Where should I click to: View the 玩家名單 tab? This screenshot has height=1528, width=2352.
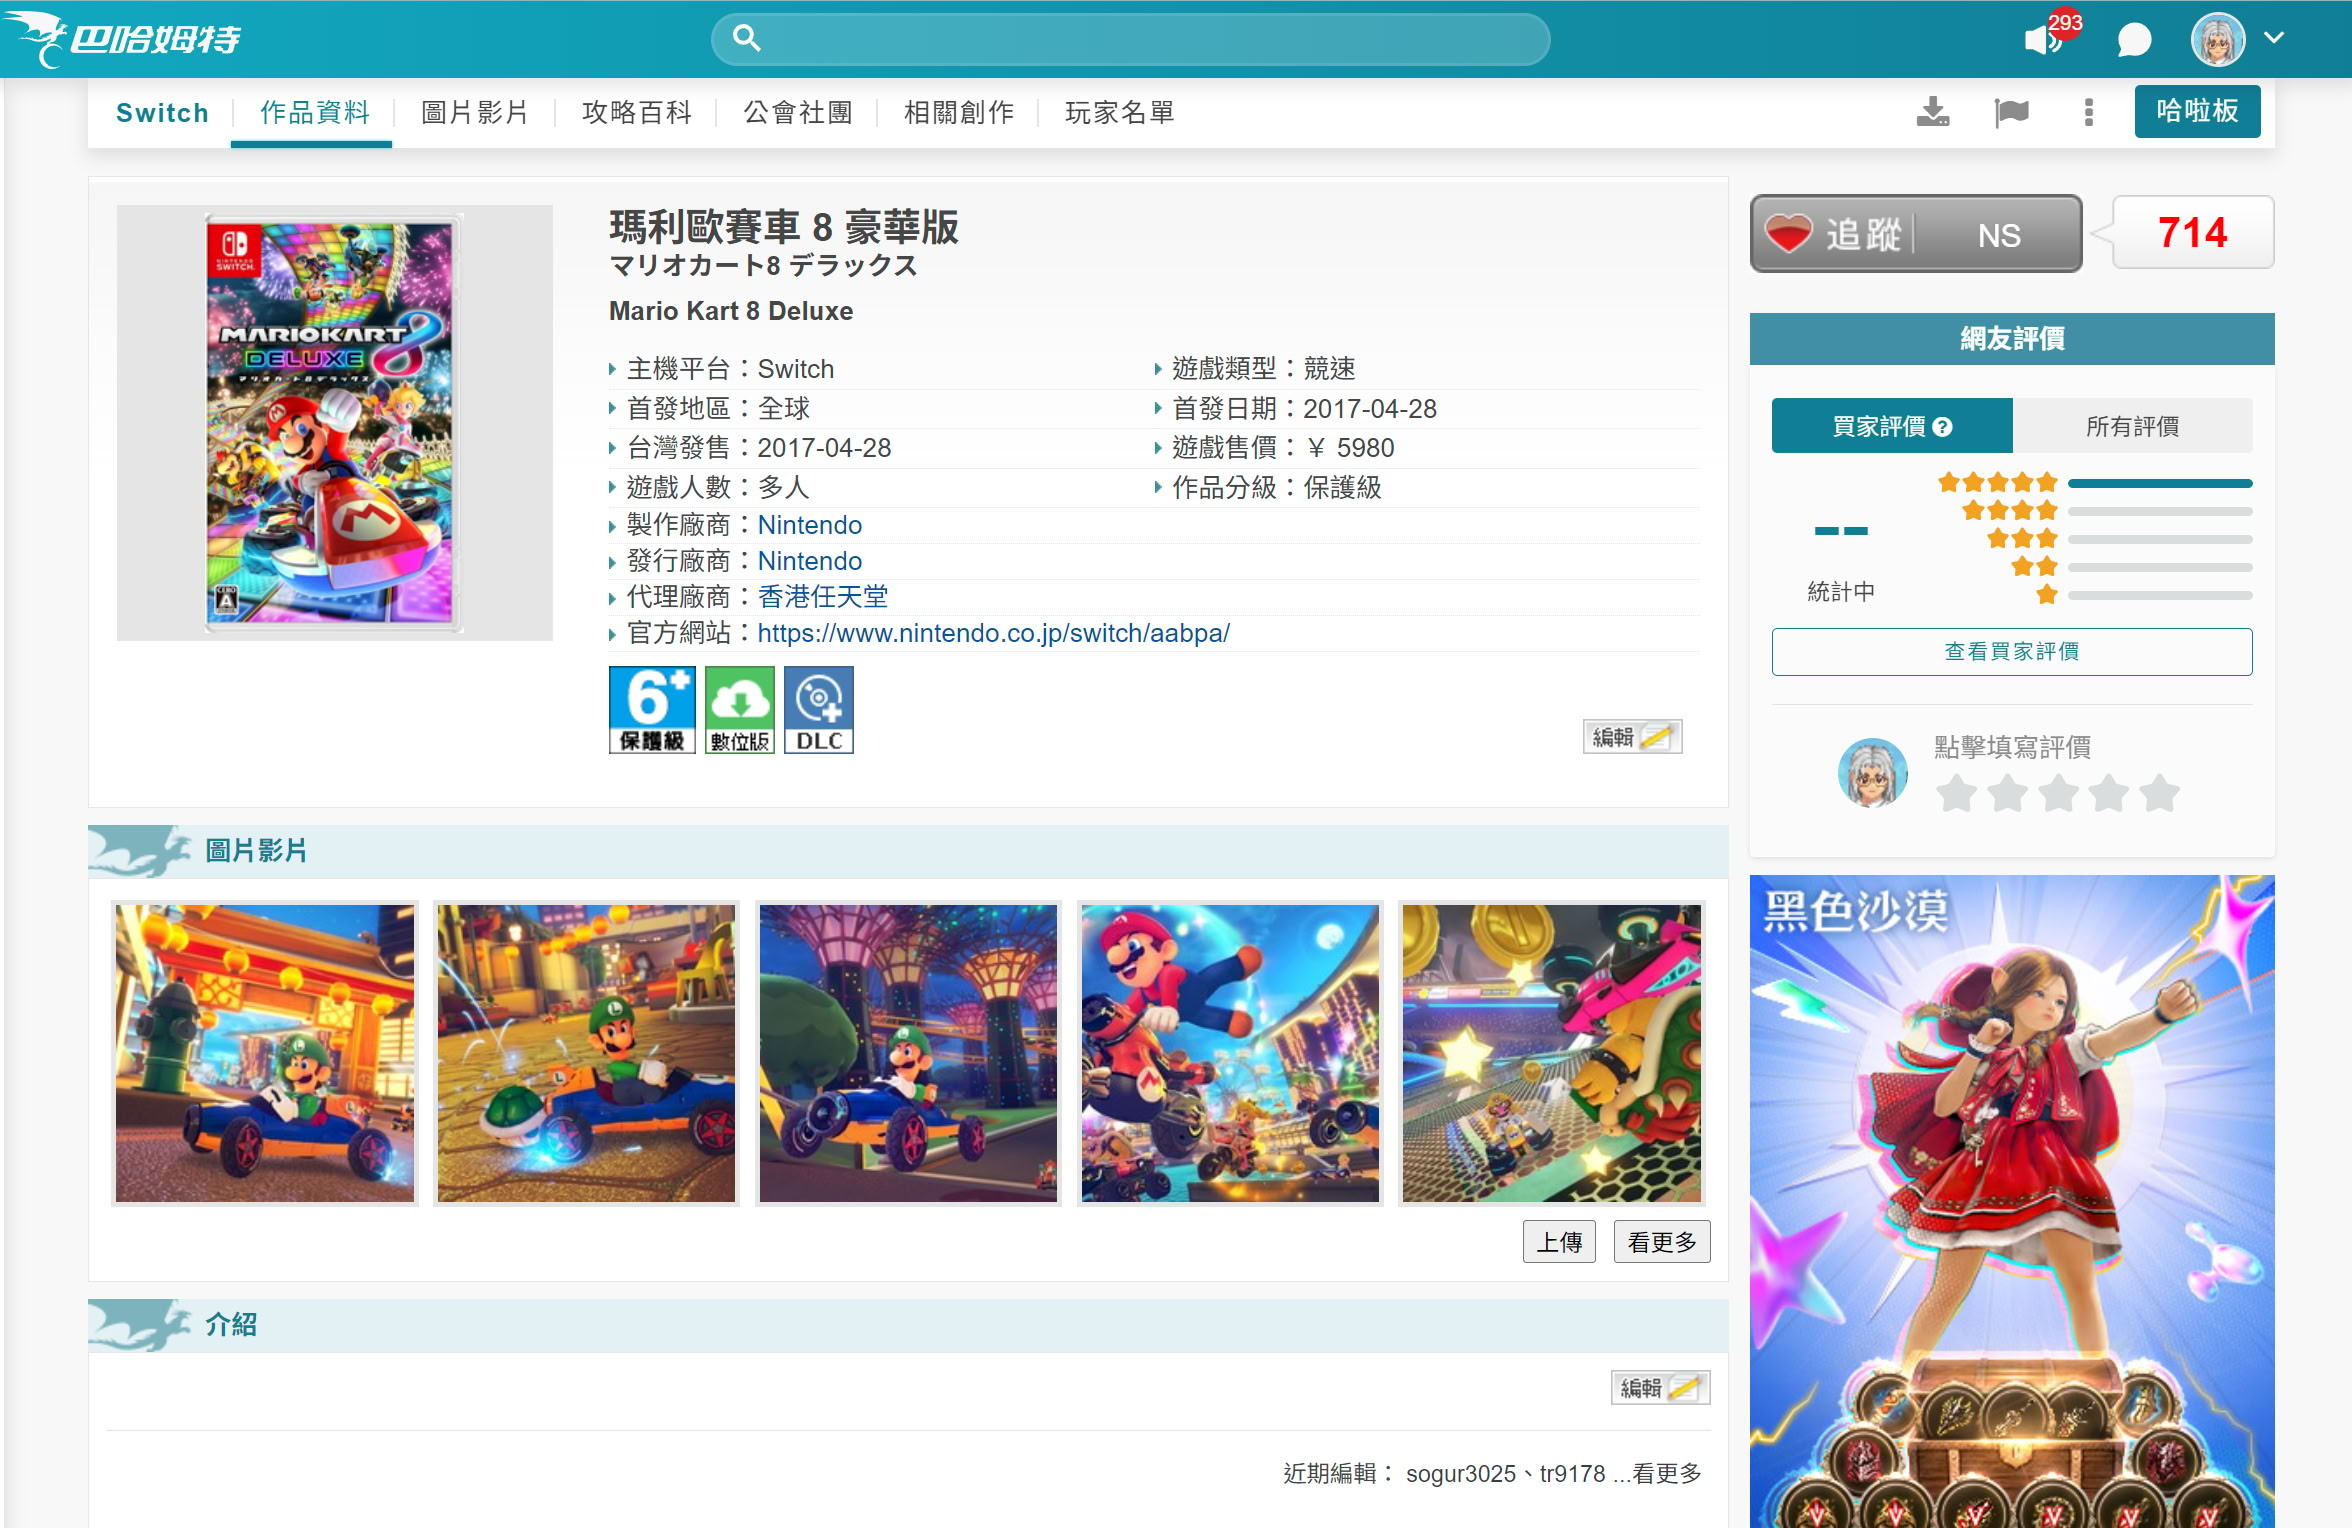pos(1120,113)
